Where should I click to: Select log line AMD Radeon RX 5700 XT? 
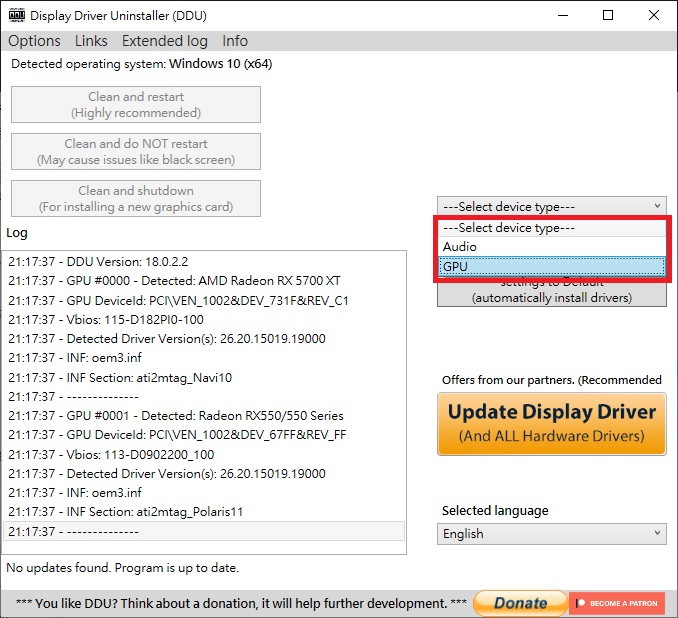pyautogui.click(x=204, y=281)
